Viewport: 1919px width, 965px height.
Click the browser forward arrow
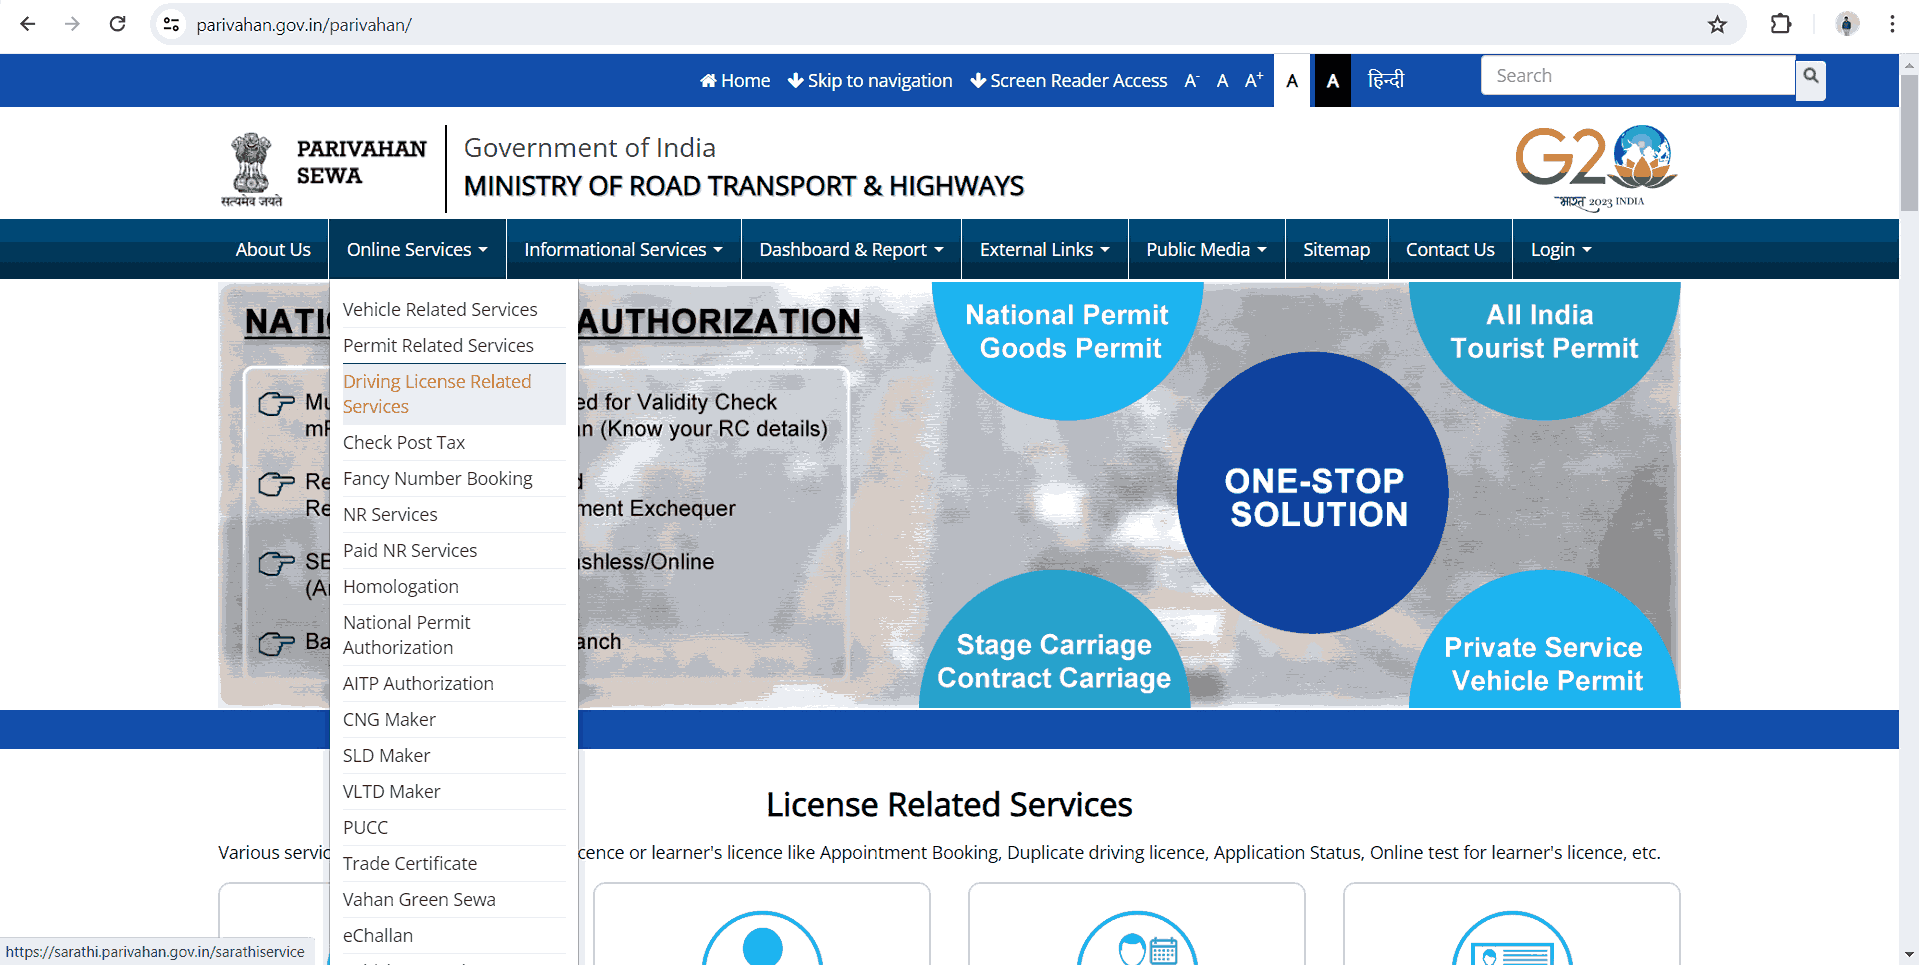pos(72,24)
